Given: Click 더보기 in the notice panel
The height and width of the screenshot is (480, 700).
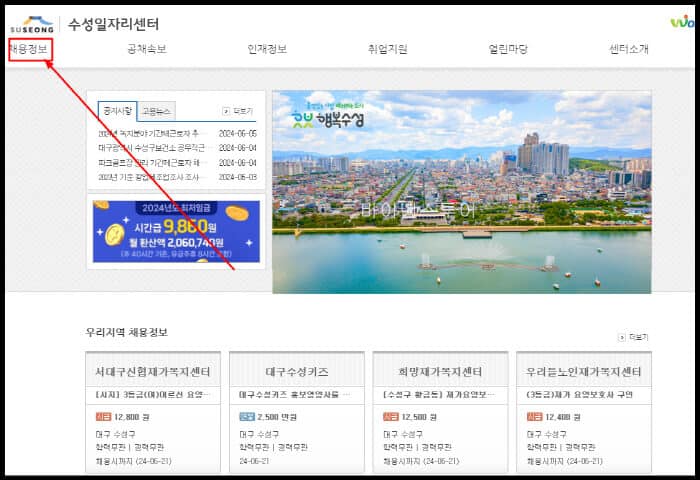Looking at the screenshot, I should tap(243, 111).
